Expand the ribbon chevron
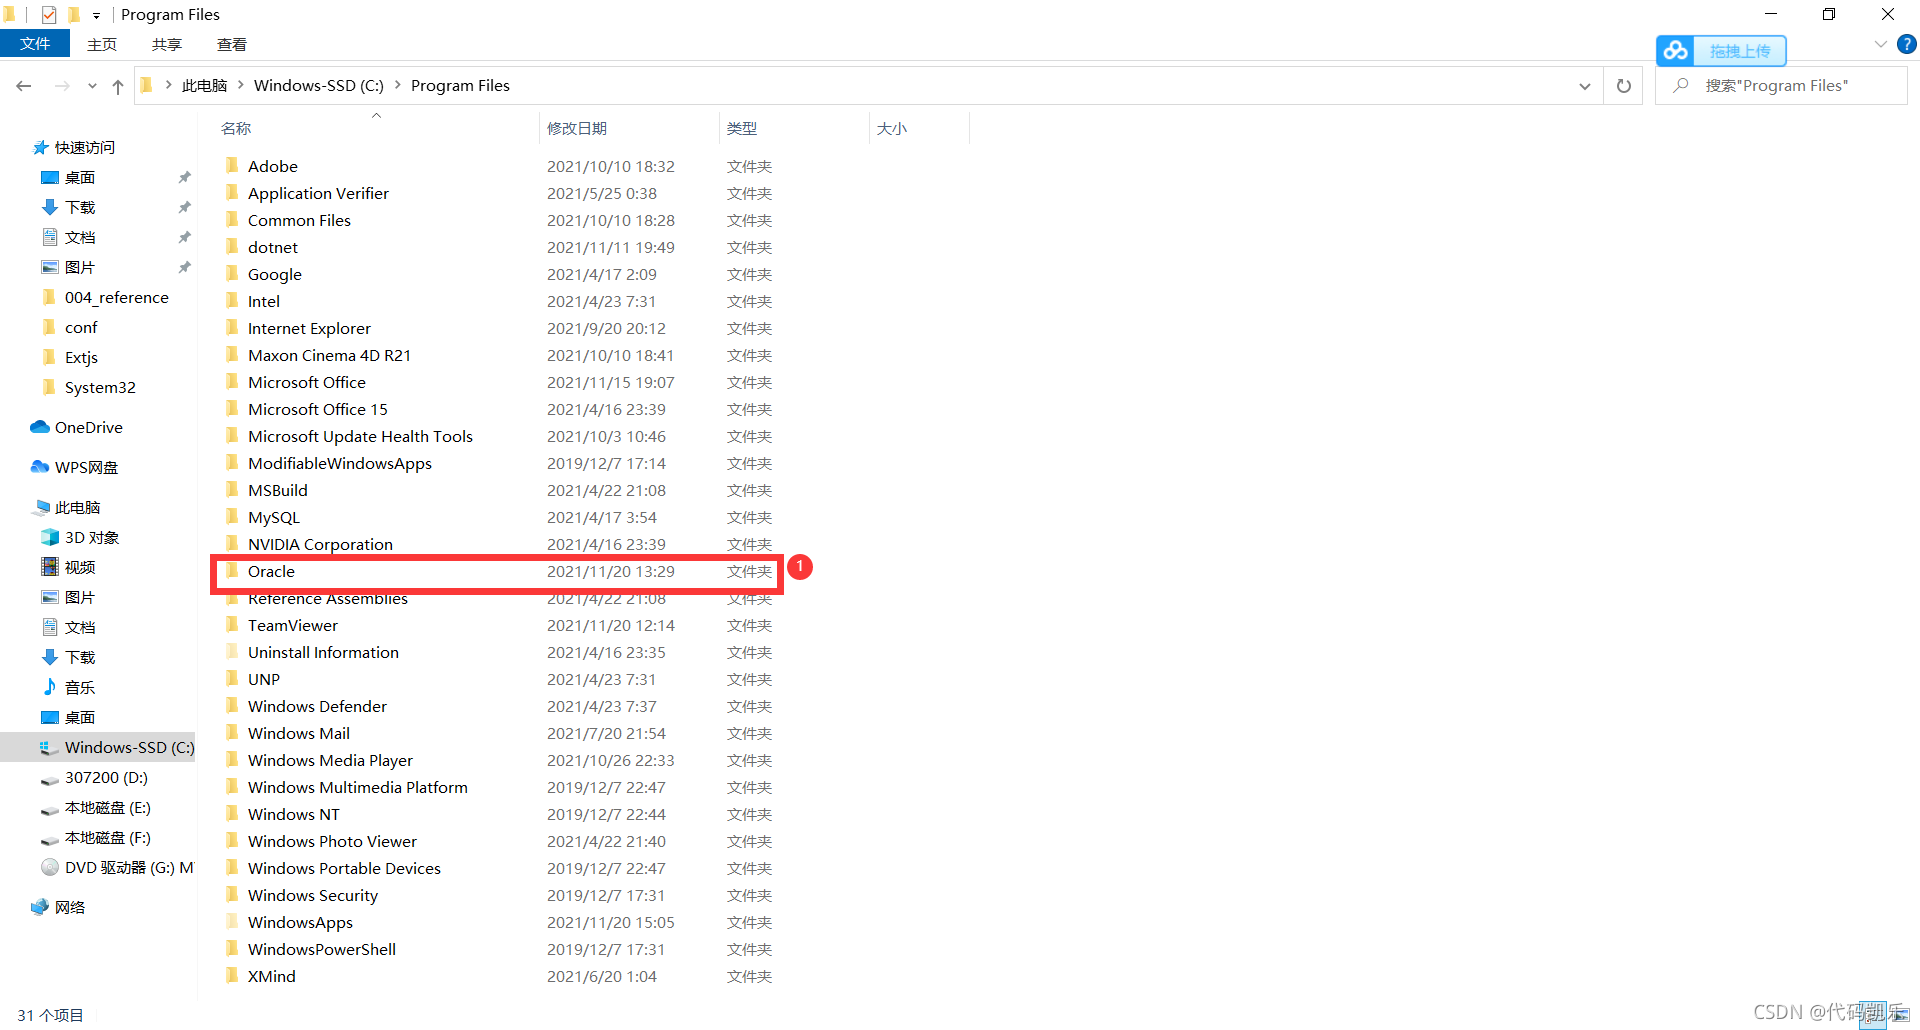Image resolution: width=1920 pixels, height=1030 pixels. point(1880,44)
